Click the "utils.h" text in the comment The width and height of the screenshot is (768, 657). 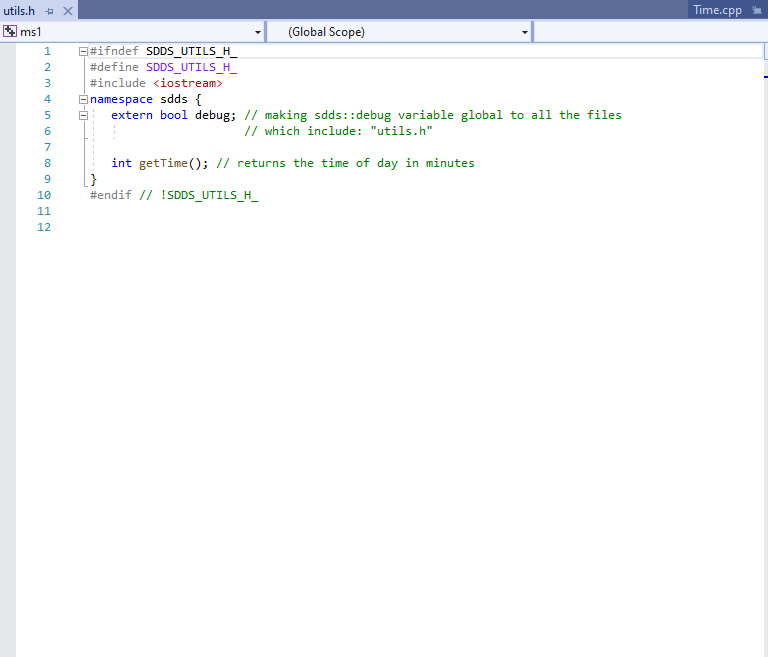pyautogui.click(x=402, y=131)
